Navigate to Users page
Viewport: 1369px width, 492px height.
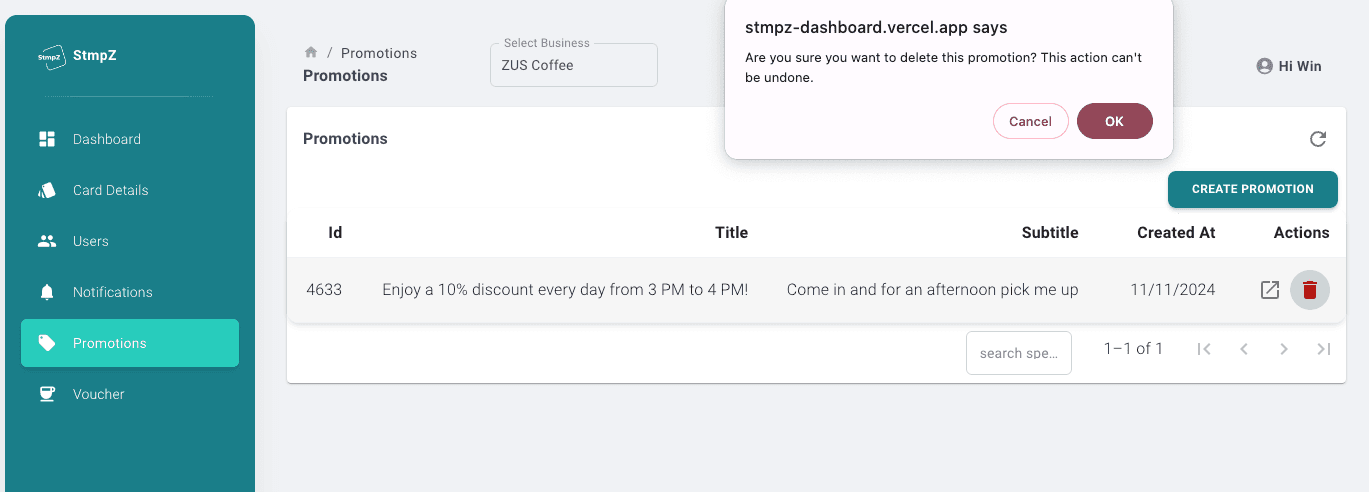tap(90, 241)
